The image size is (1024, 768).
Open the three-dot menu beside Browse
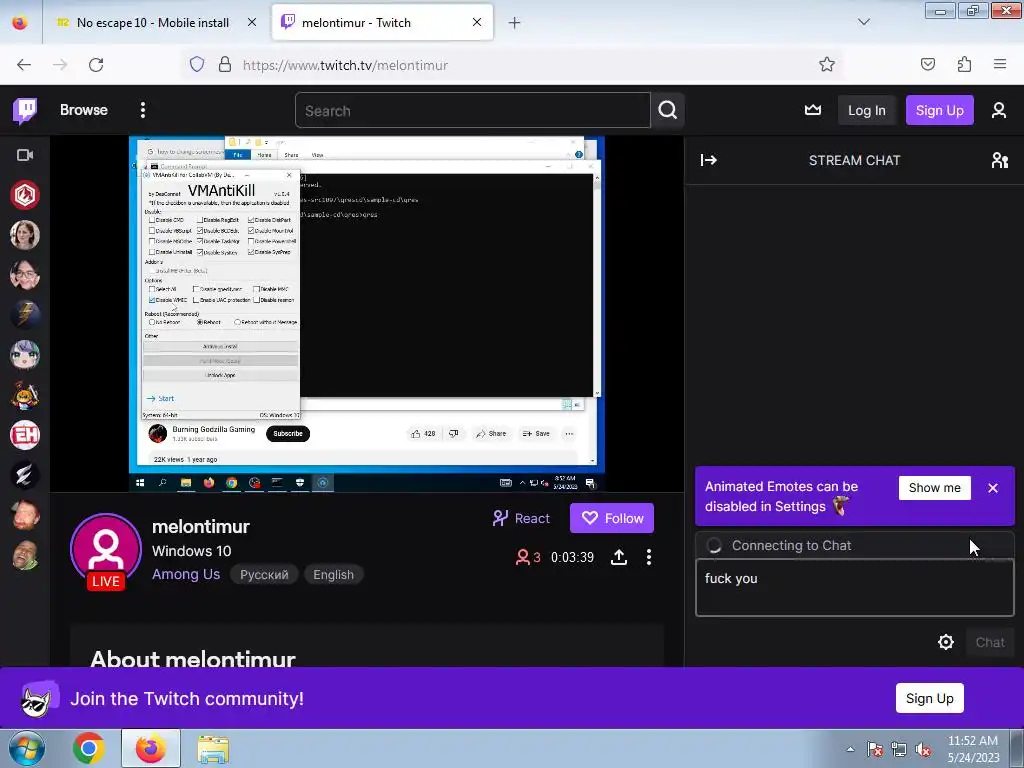(x=142, y=110)
